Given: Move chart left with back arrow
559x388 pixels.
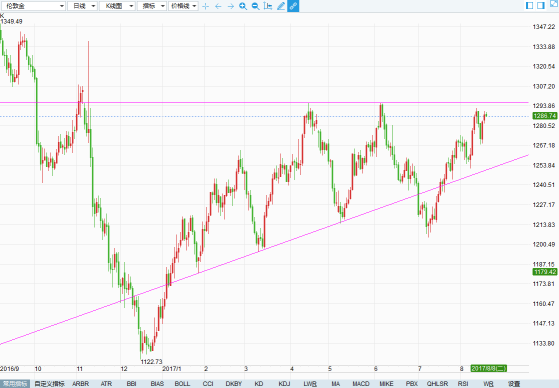Looking at the screenshot, I should point(218,6).
